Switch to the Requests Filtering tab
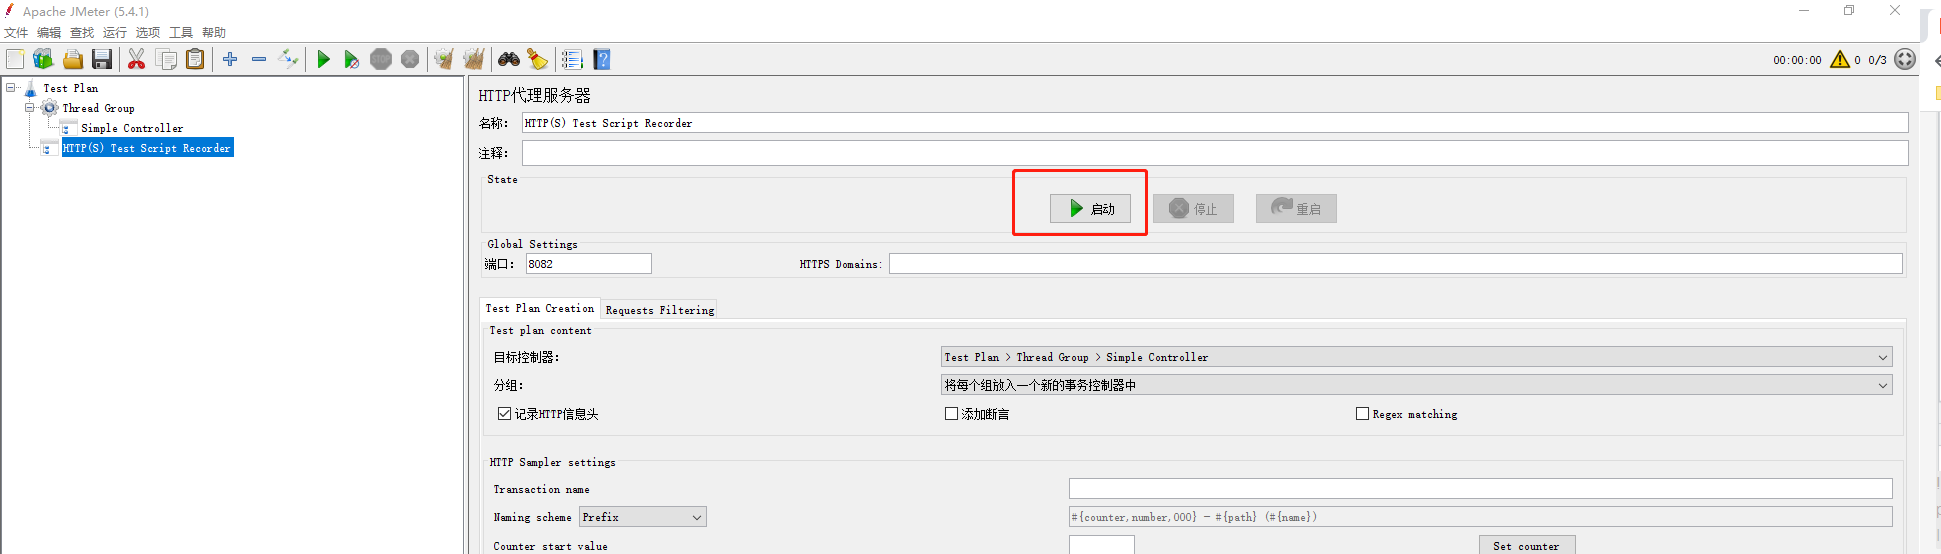Viewport: 1941px width, 554px height. coord(660,310)
